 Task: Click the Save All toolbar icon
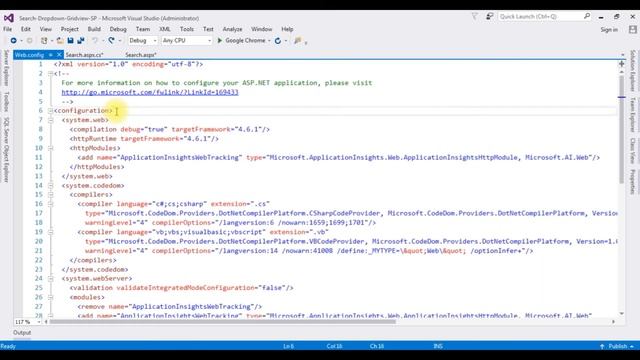[81, 40]
